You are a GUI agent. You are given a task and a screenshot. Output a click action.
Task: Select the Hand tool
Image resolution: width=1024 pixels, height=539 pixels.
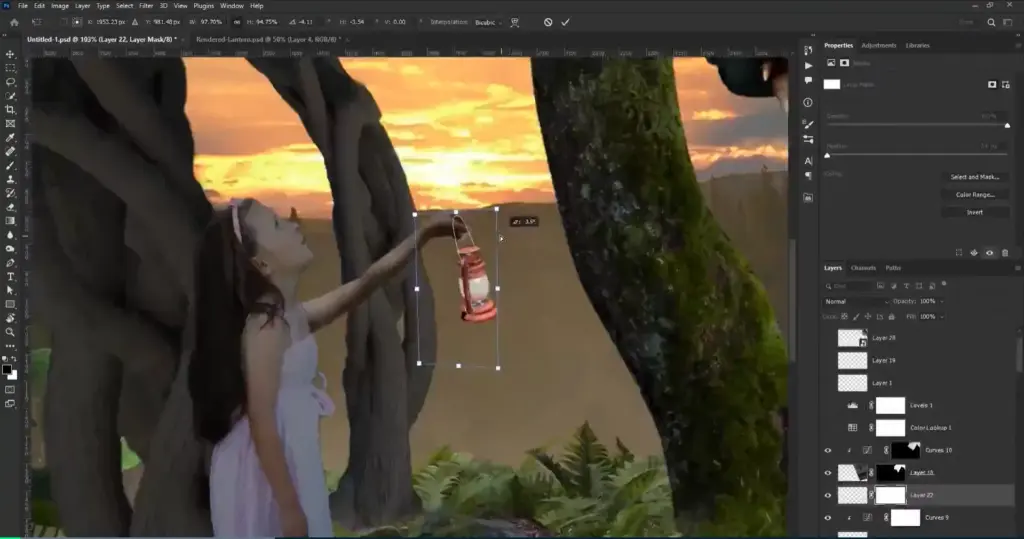(x=10, y=318)
